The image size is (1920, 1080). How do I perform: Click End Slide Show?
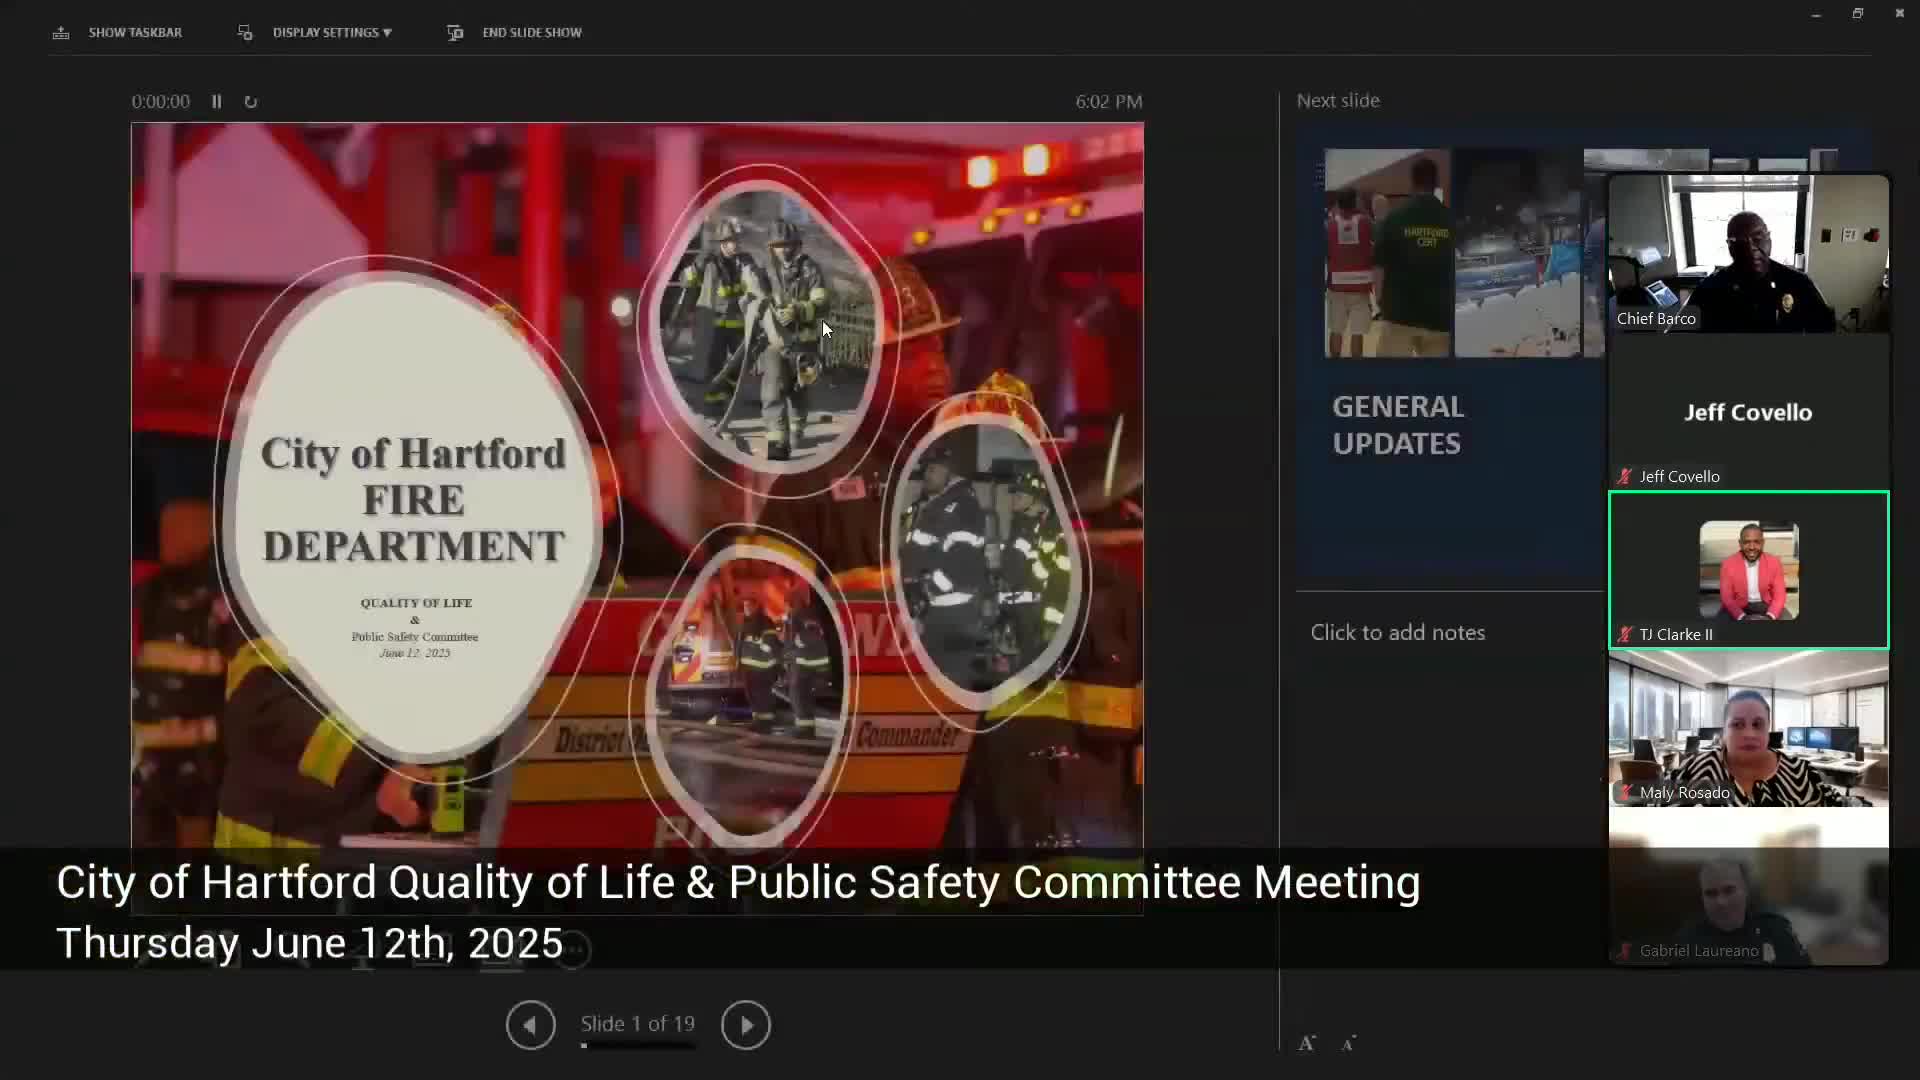(531, 33)
